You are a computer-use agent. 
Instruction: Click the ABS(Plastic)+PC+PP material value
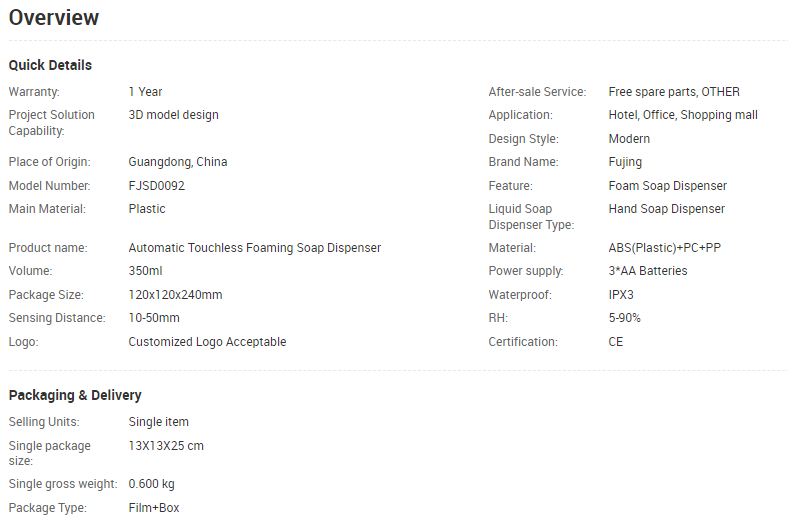tap(664, 248)
